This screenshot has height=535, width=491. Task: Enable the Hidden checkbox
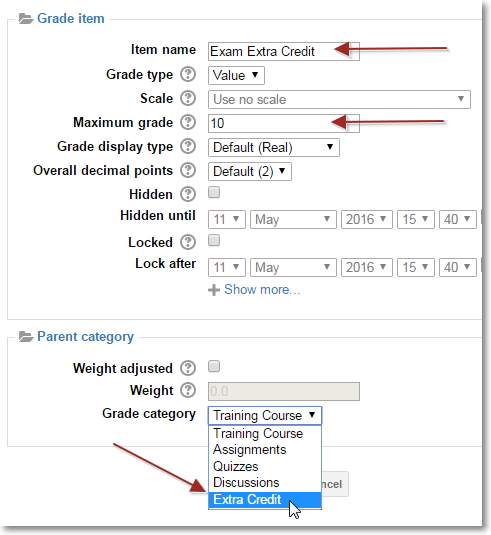point(214,192)
